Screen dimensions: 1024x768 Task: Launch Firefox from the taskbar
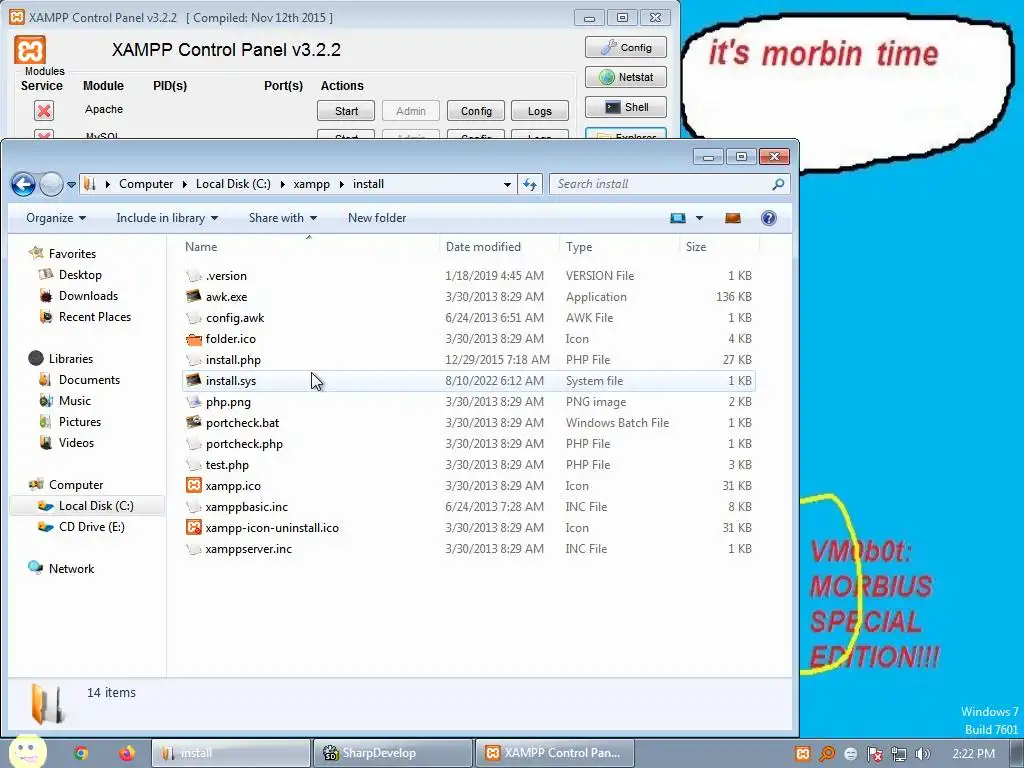[127, 753]
